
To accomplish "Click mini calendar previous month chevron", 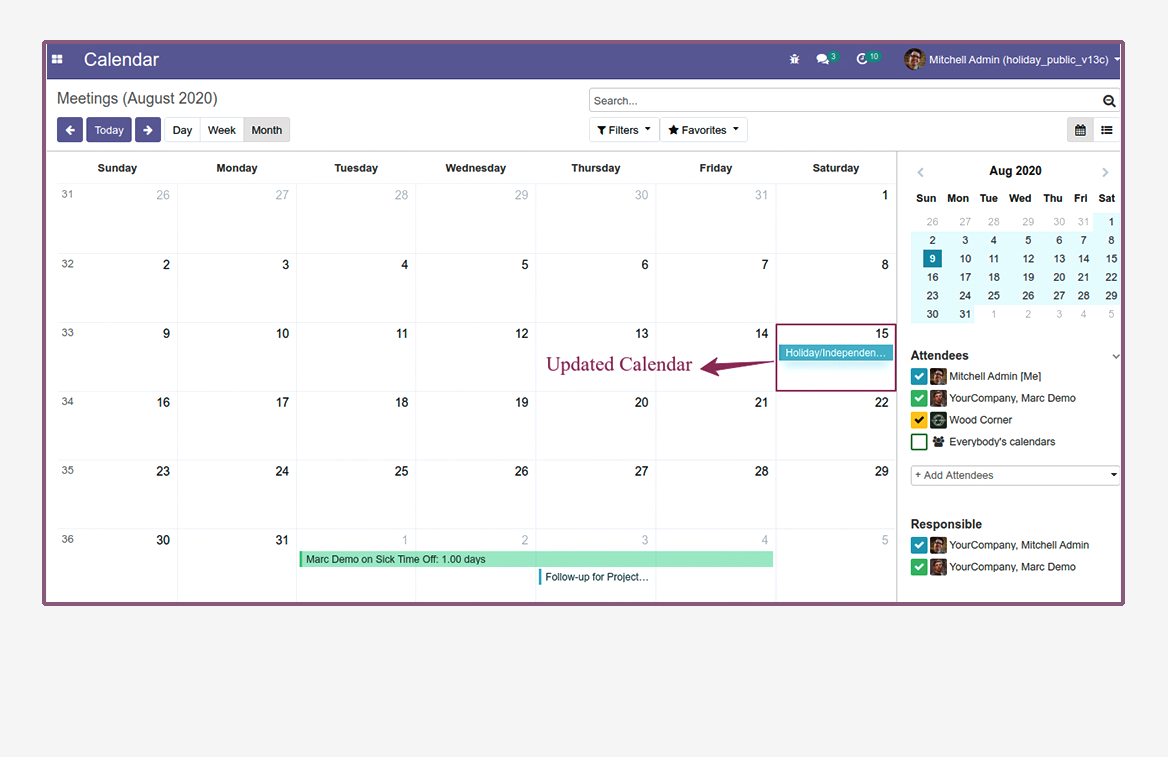I will click(x=921, y=172).
